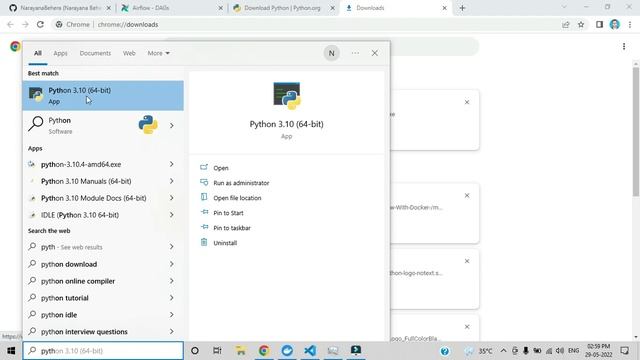Viewport: 640px width, 360px height.
Task: Open IDLE (Python 3.10 64-bit)
Action: (95, 215)
